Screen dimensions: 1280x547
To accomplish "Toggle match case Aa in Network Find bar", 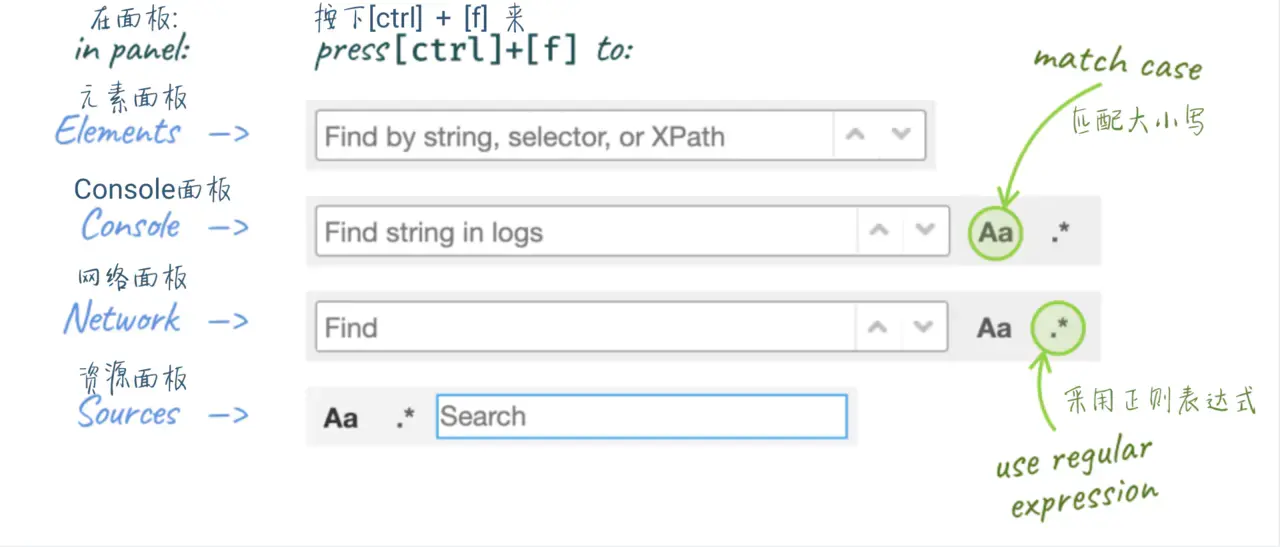I will pos(994,328).
